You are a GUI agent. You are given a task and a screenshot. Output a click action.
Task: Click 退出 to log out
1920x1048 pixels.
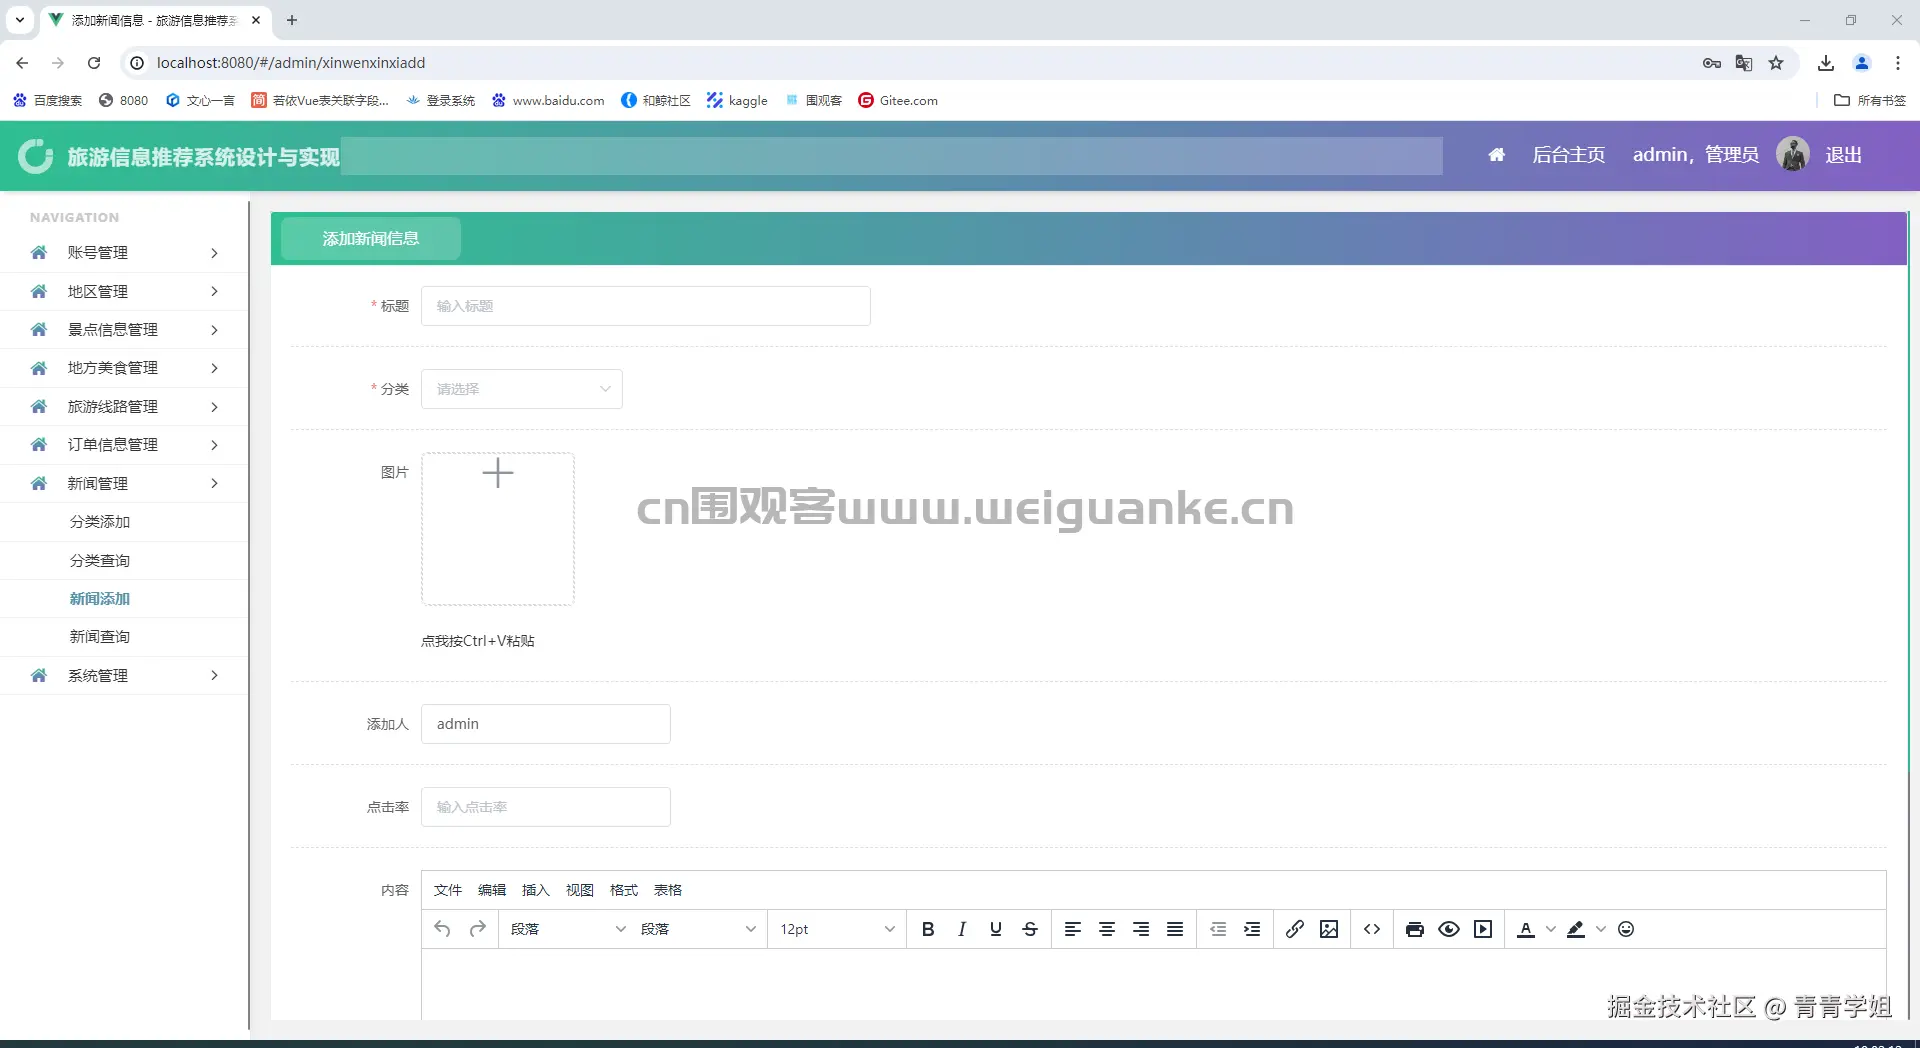(1844, 155)
